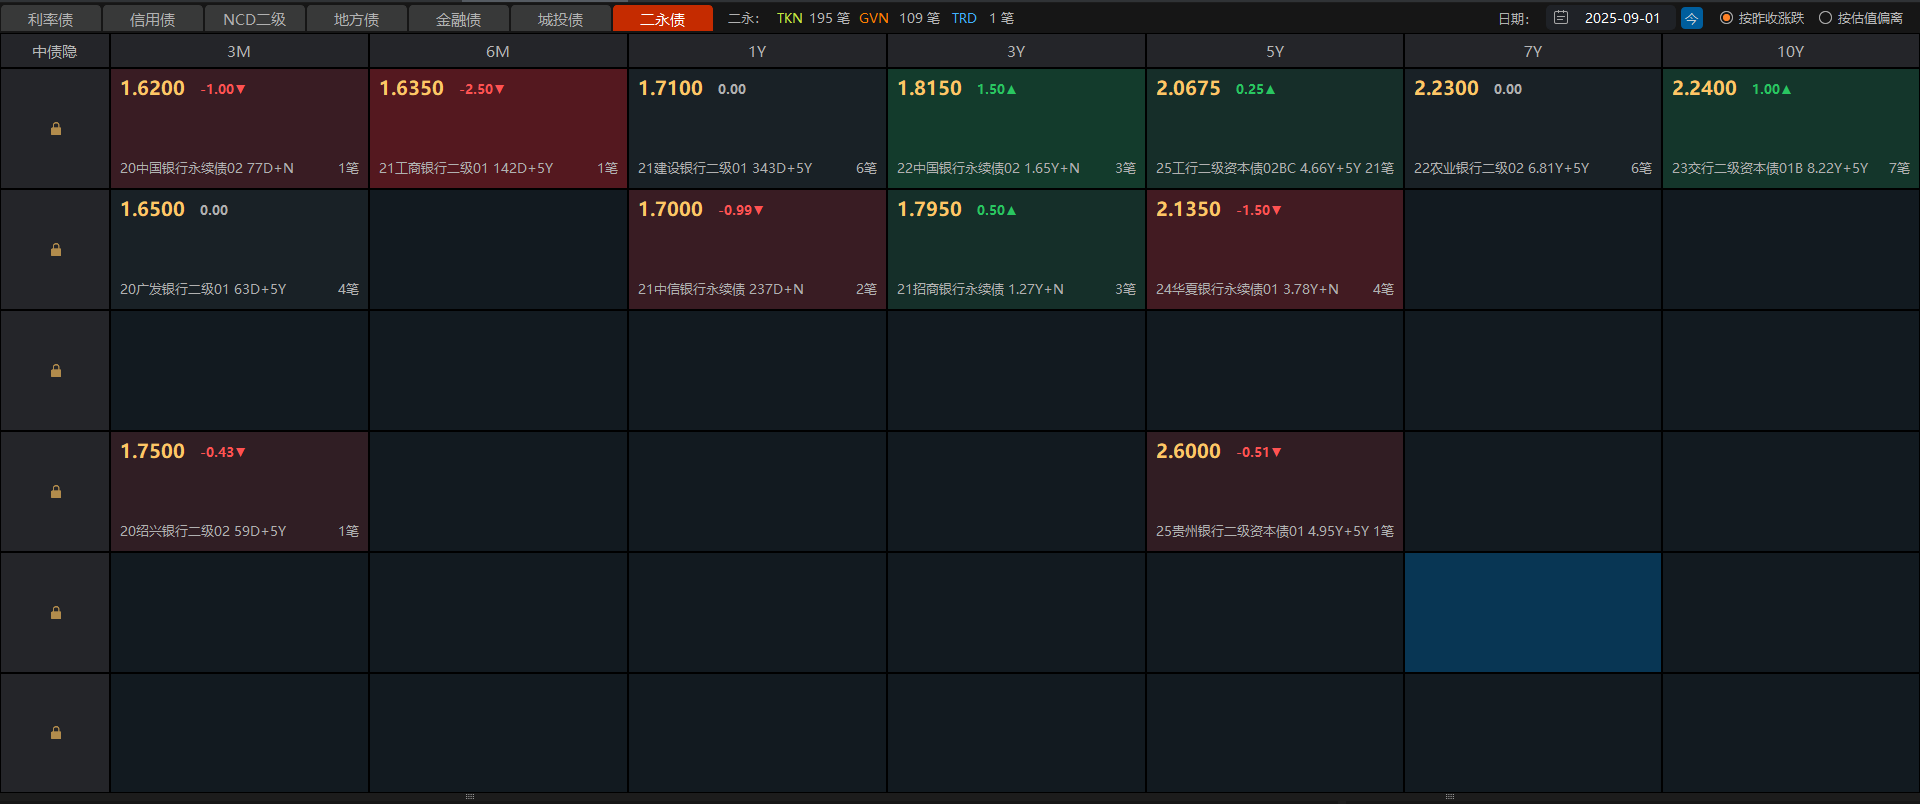1920x804 pixels.
Task: Open the 20绍兴银行二级02 59D+5Y cell
Action: click(239, 491)
